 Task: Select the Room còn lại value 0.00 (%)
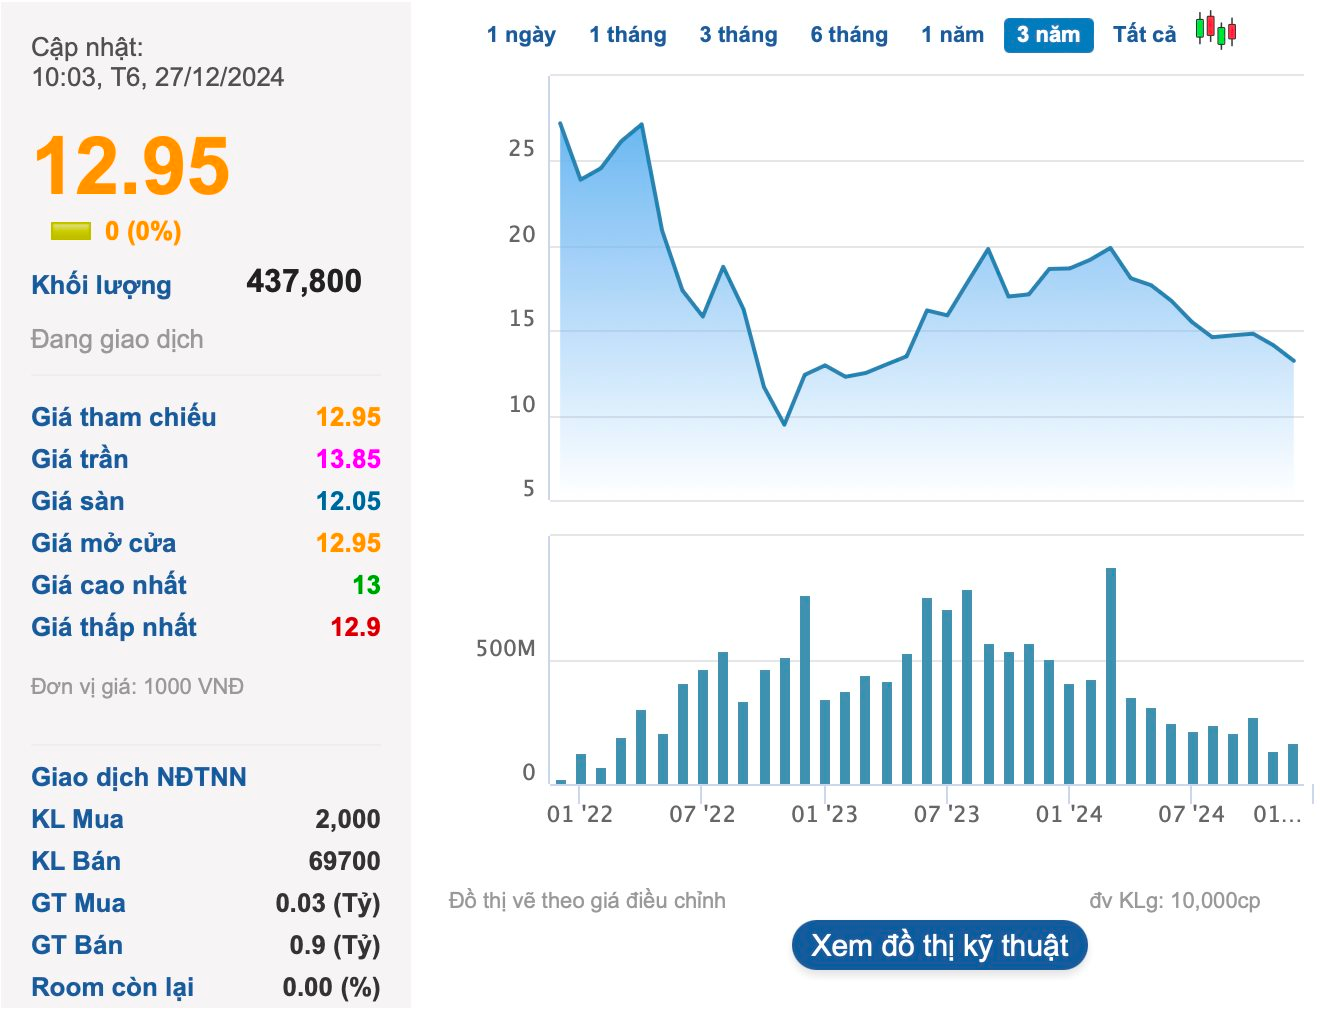click(x=331, y=986)
